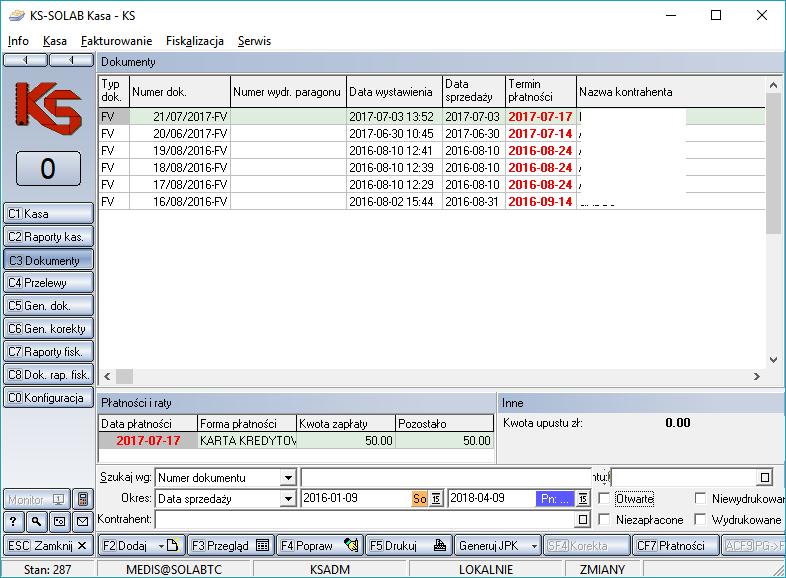
Task: Click the KS application logo
Action: 48,109
